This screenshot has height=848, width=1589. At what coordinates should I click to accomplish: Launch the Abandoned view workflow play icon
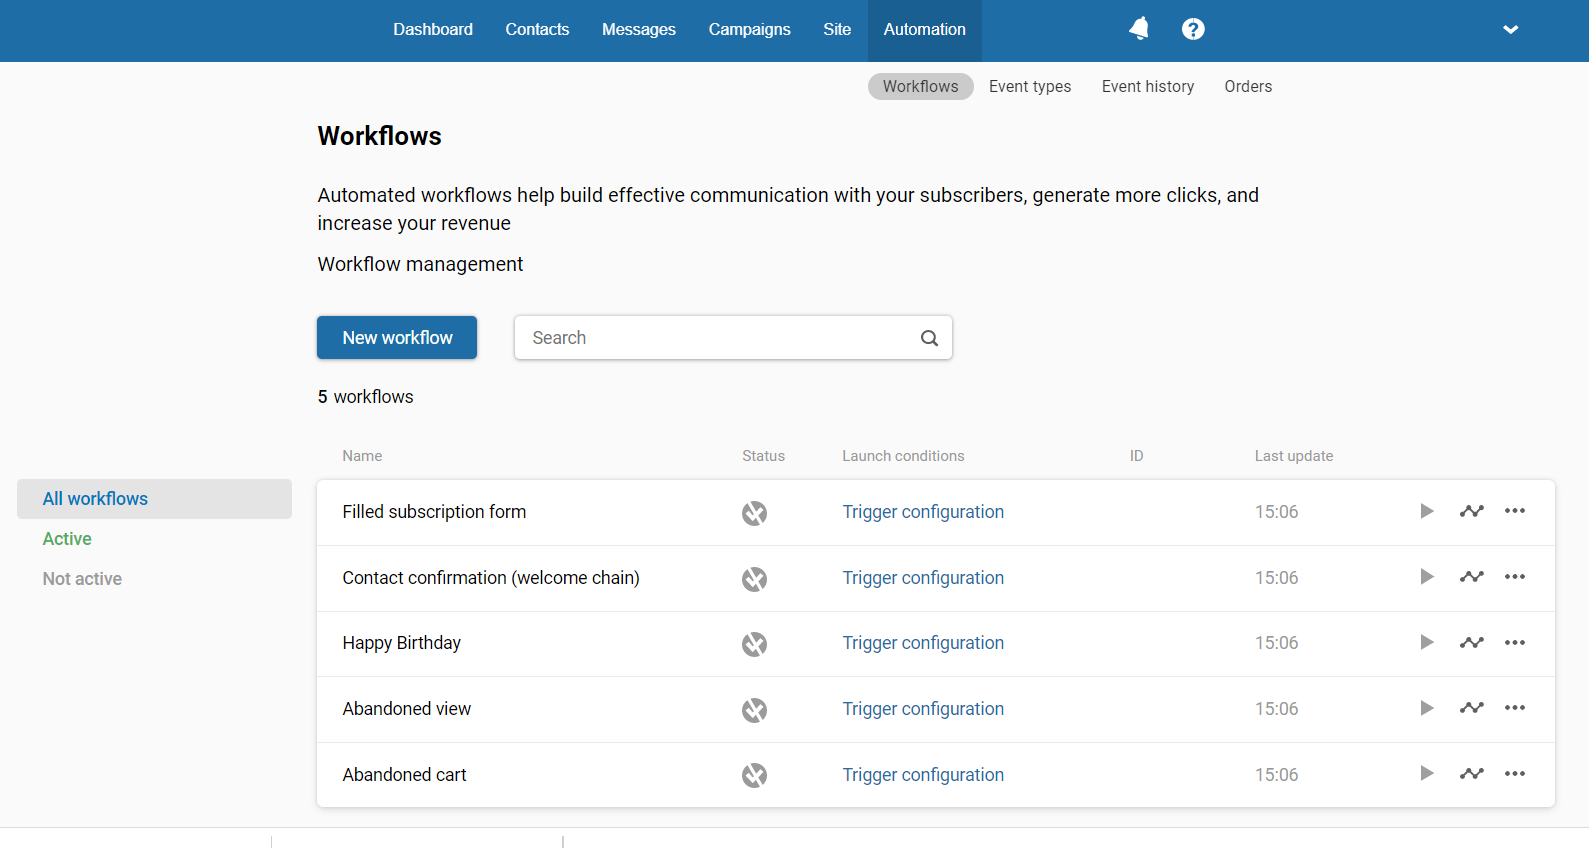coord(1427,708)
